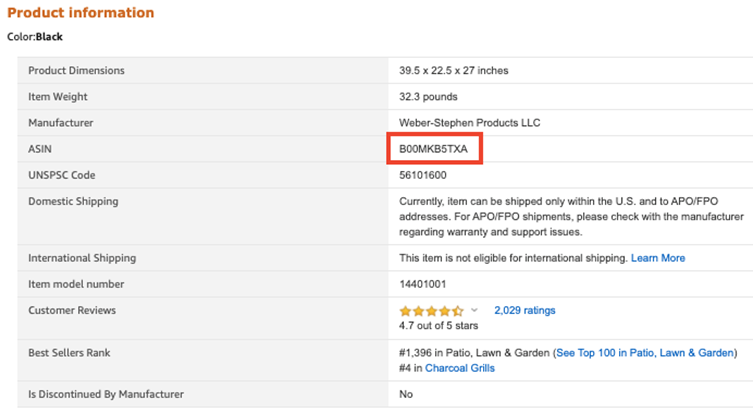Click the highlighted ASIN value B00MKB5TXA
The image size is (753, 412).
[433, 149]
